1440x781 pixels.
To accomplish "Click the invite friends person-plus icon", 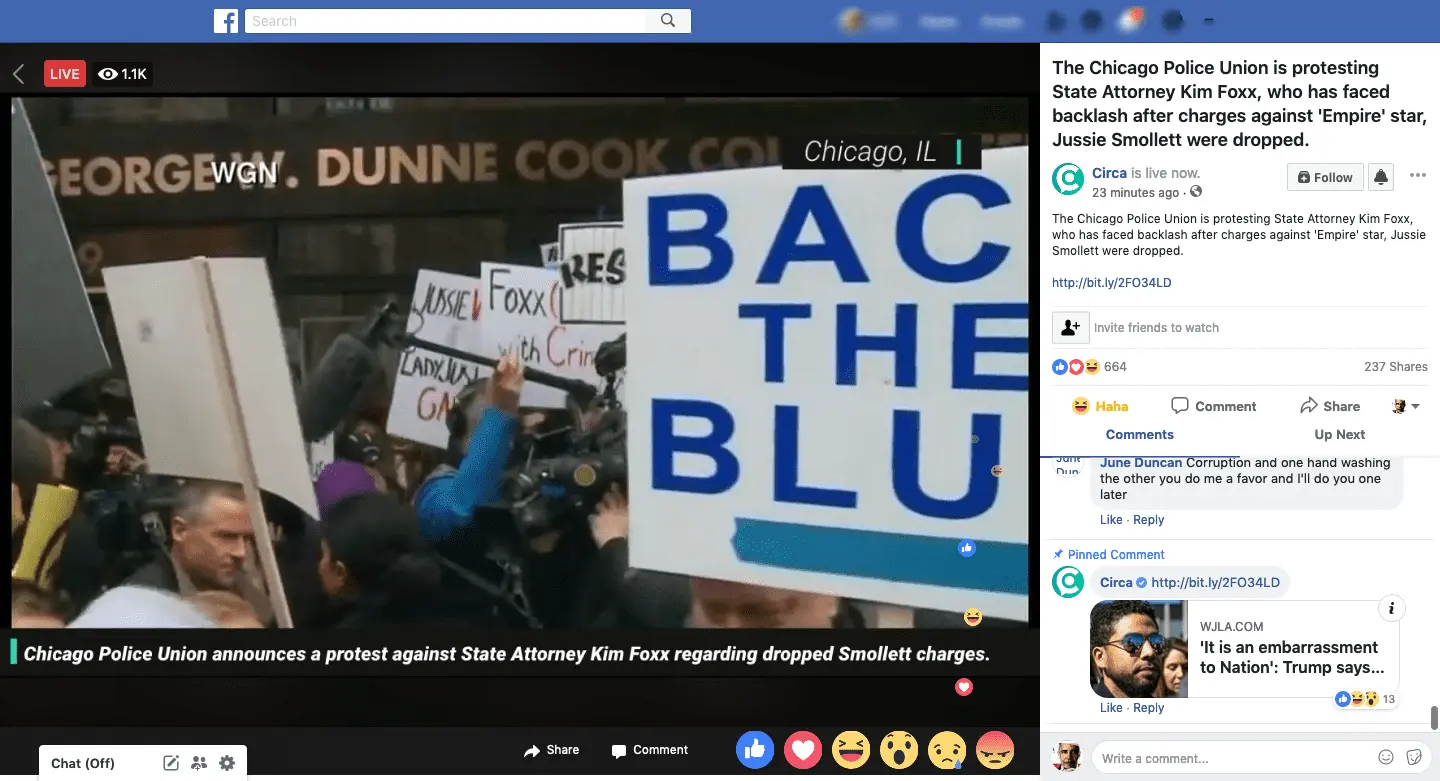I will tap(1070, 327).
